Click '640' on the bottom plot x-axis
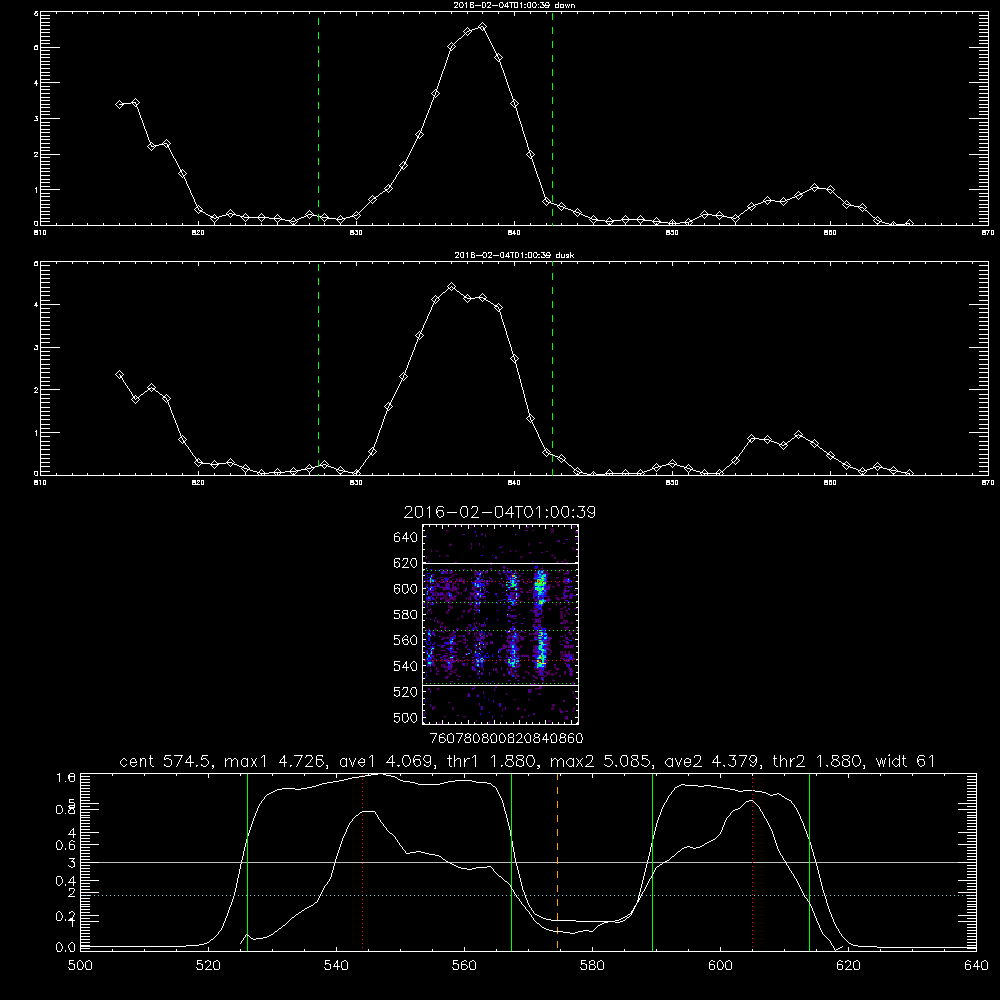The height and width of the screenshot is (1000, 1000). (976, 966)
